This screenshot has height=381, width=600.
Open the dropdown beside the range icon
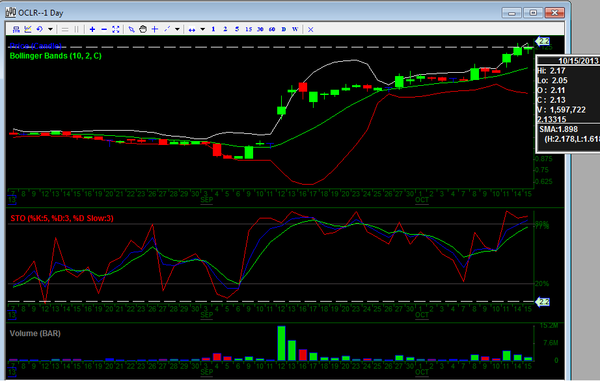(x=203, y=29)
